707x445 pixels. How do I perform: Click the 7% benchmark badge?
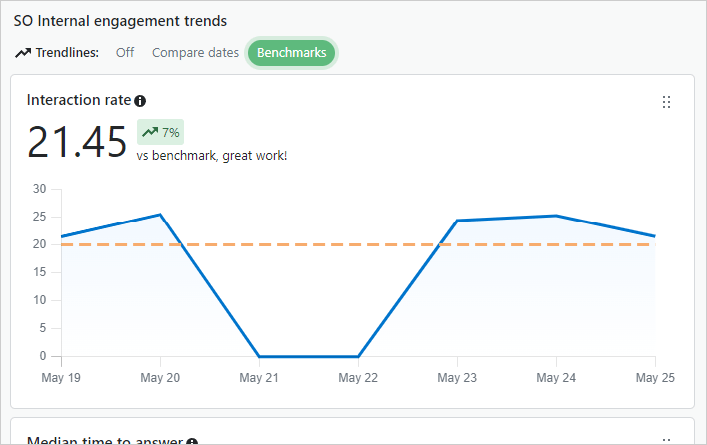(160, 132)
